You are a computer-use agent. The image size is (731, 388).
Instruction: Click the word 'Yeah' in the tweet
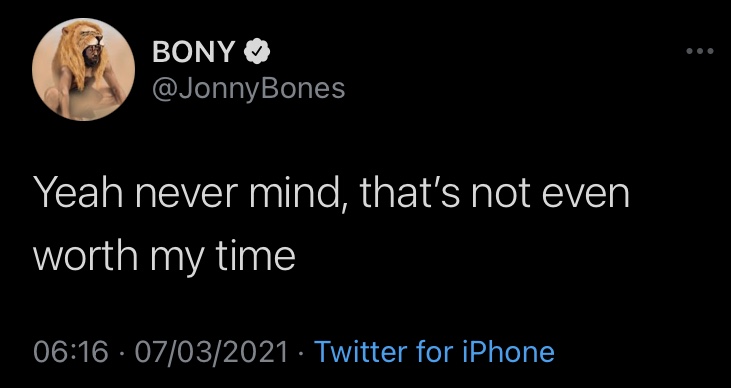click(x=78, y=193)
